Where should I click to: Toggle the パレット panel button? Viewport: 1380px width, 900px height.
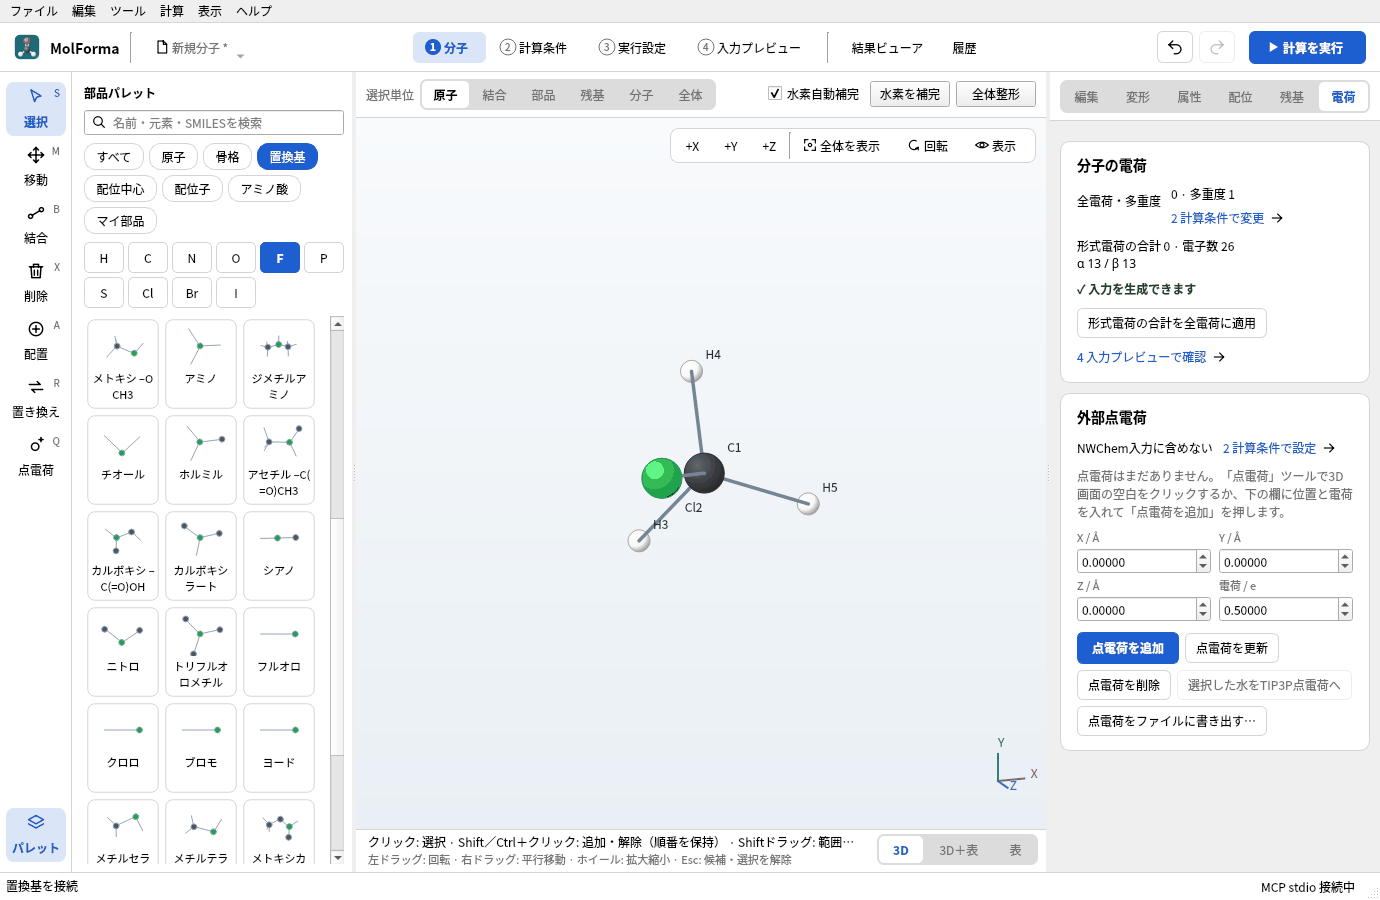coord(36,834)
